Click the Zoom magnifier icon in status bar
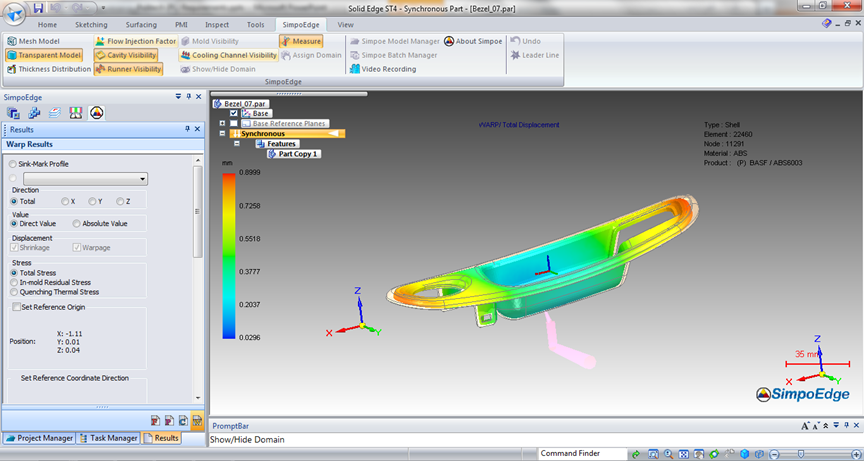 pos(668,454)
